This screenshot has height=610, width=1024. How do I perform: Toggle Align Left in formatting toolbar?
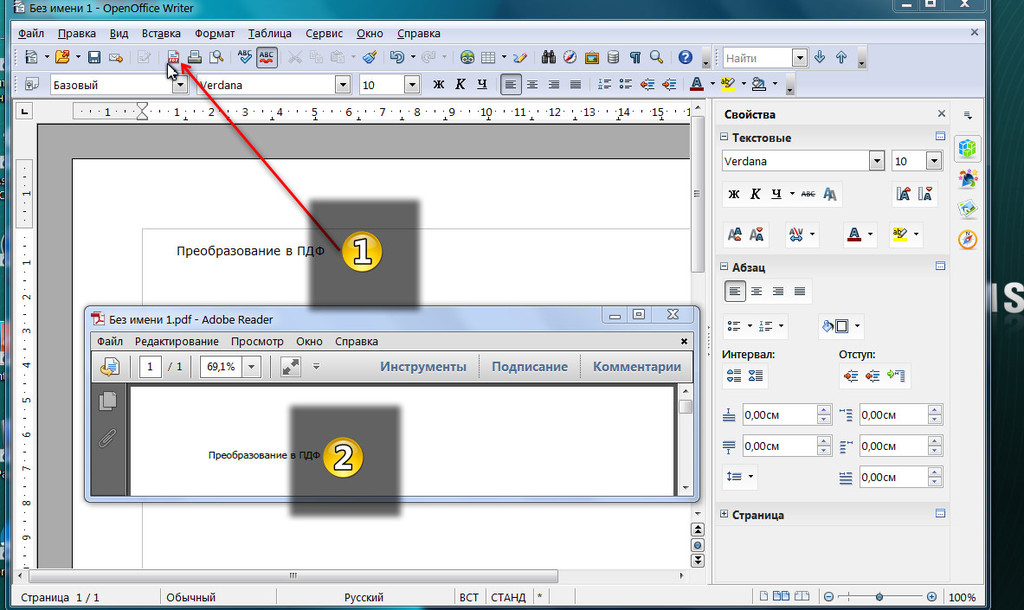coord(511,84)
